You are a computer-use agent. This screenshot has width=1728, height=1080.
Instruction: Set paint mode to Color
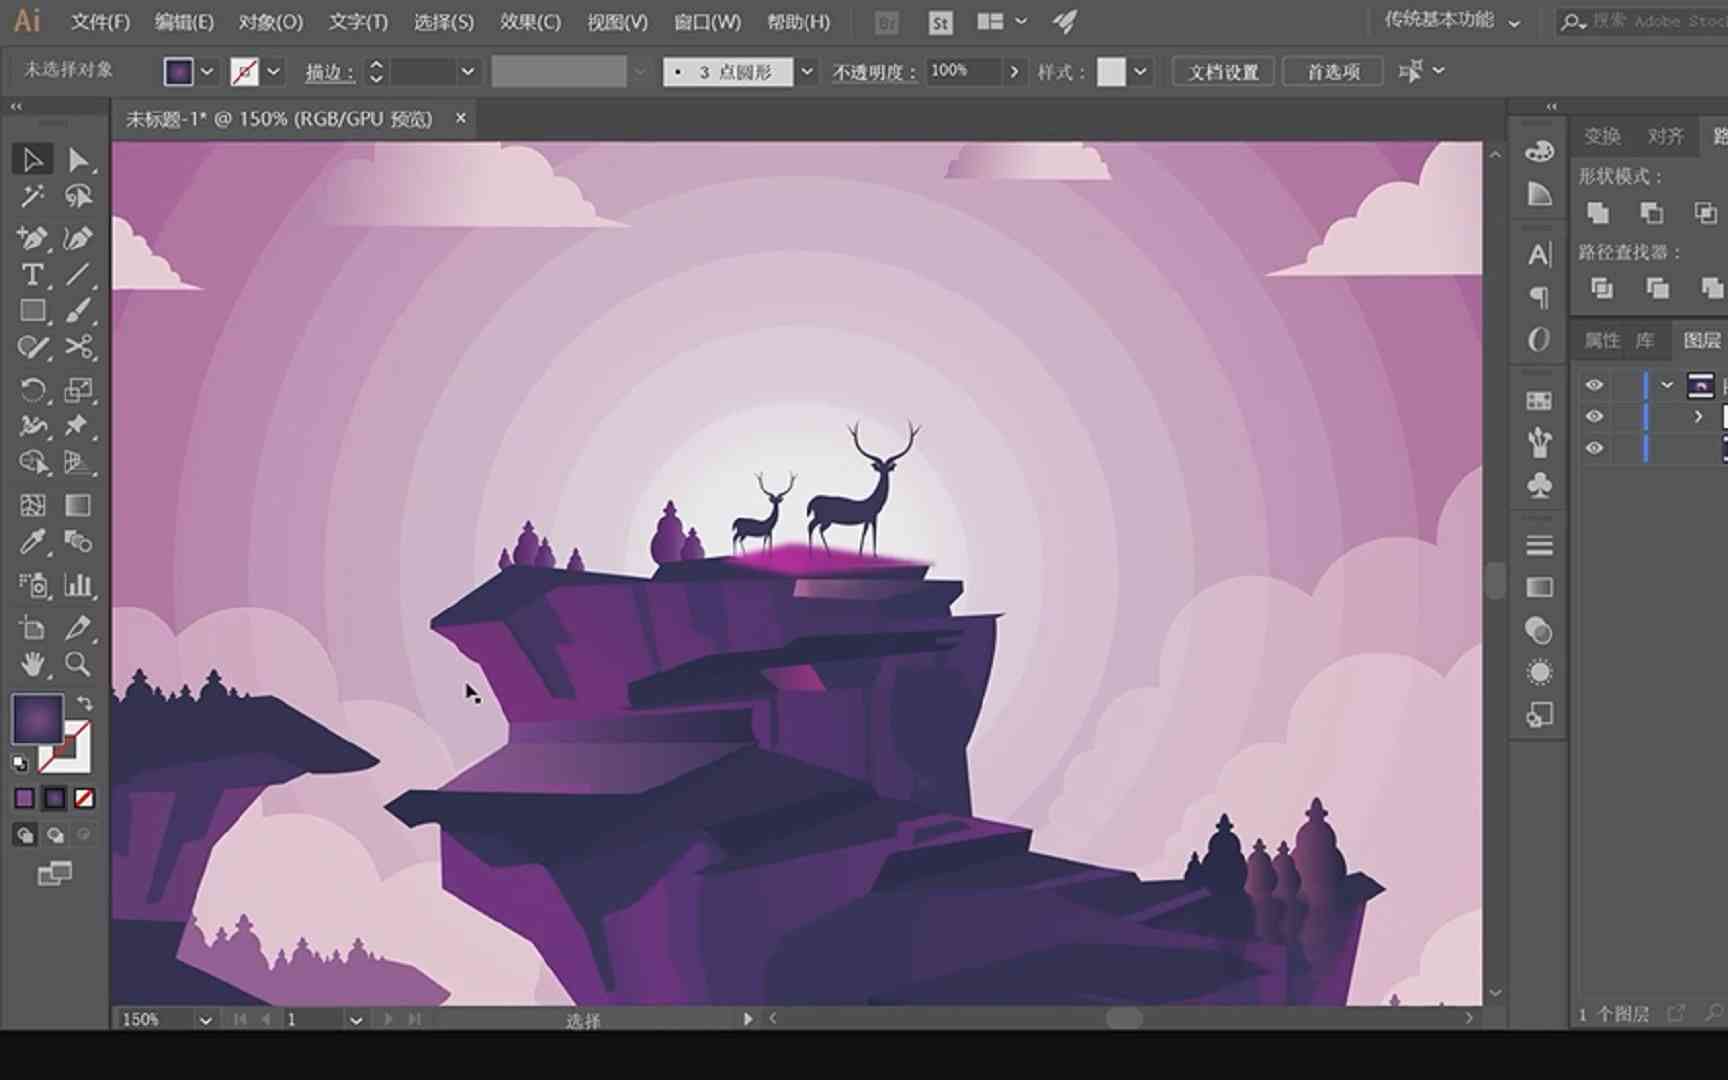click(x=24, y=798)
